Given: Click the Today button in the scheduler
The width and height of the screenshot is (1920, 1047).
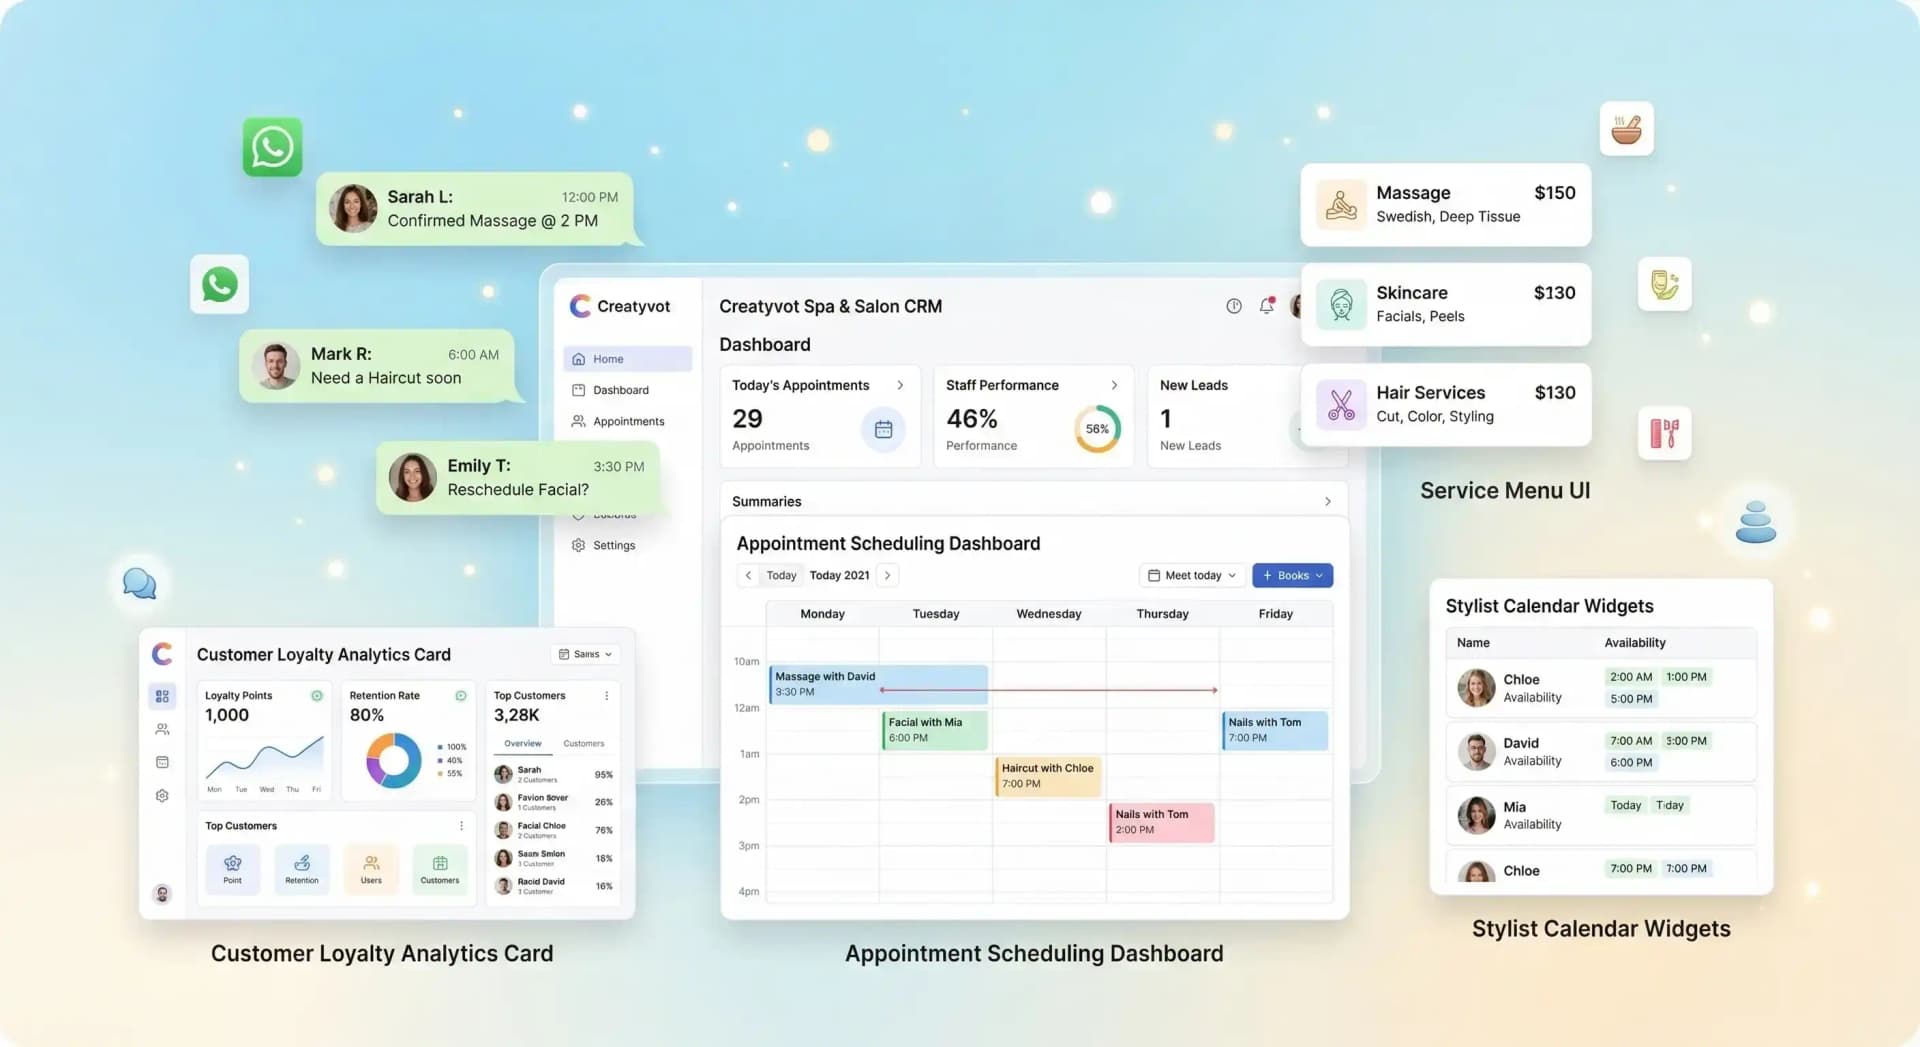Looking at the screenshot, I should 781,575.
